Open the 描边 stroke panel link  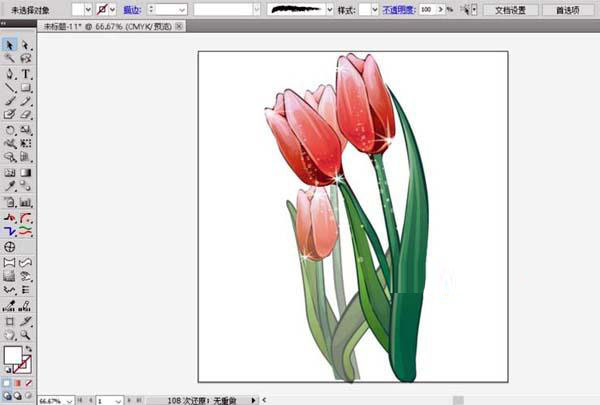[x=132, y=10]
